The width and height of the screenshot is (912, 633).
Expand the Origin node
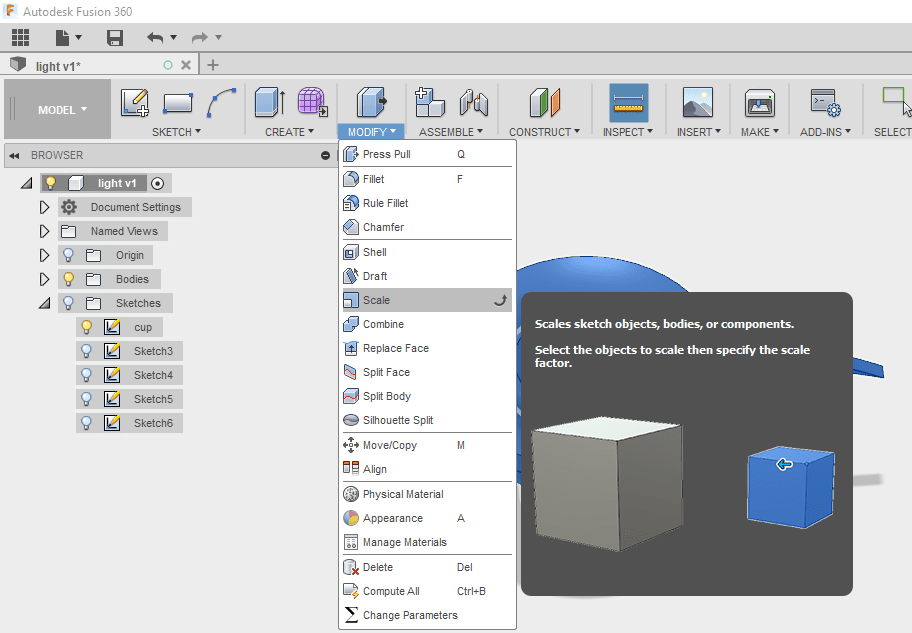click(44, 255)
